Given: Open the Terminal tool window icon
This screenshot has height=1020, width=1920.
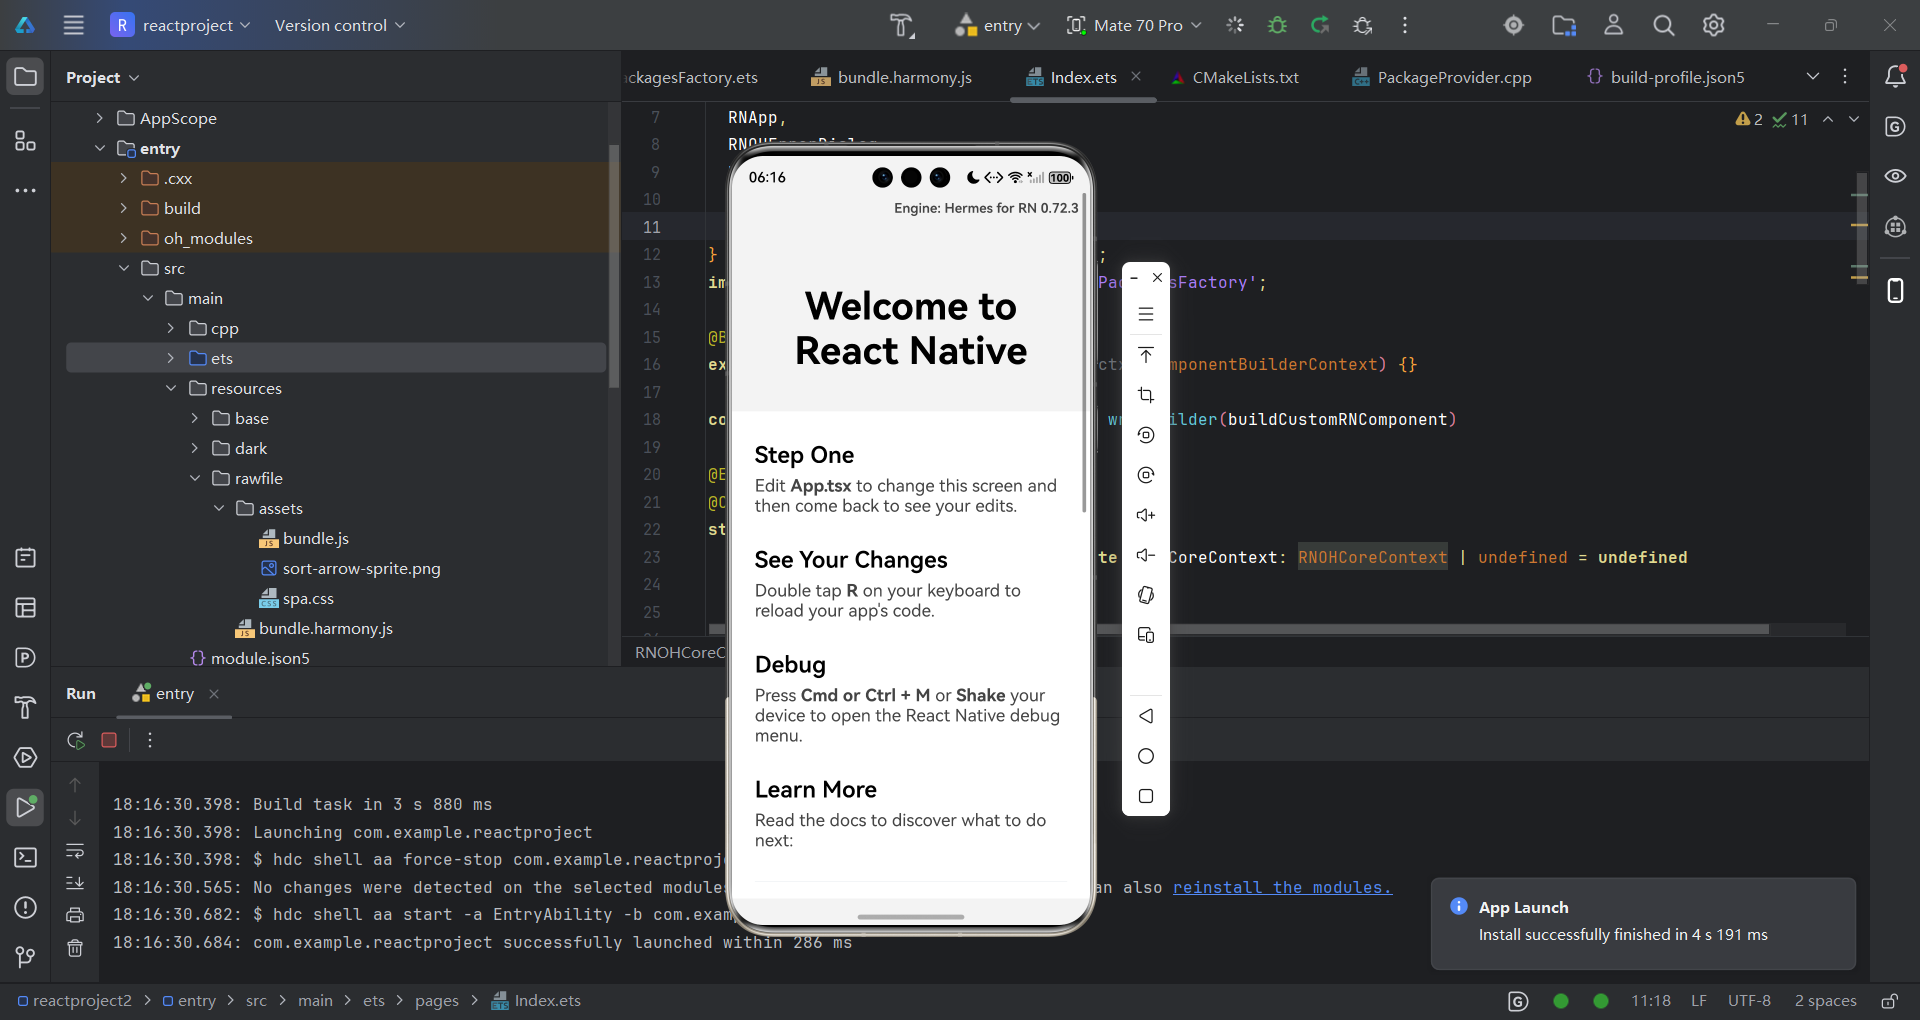Looking at the screenshot, I should [x=25, y=857].
